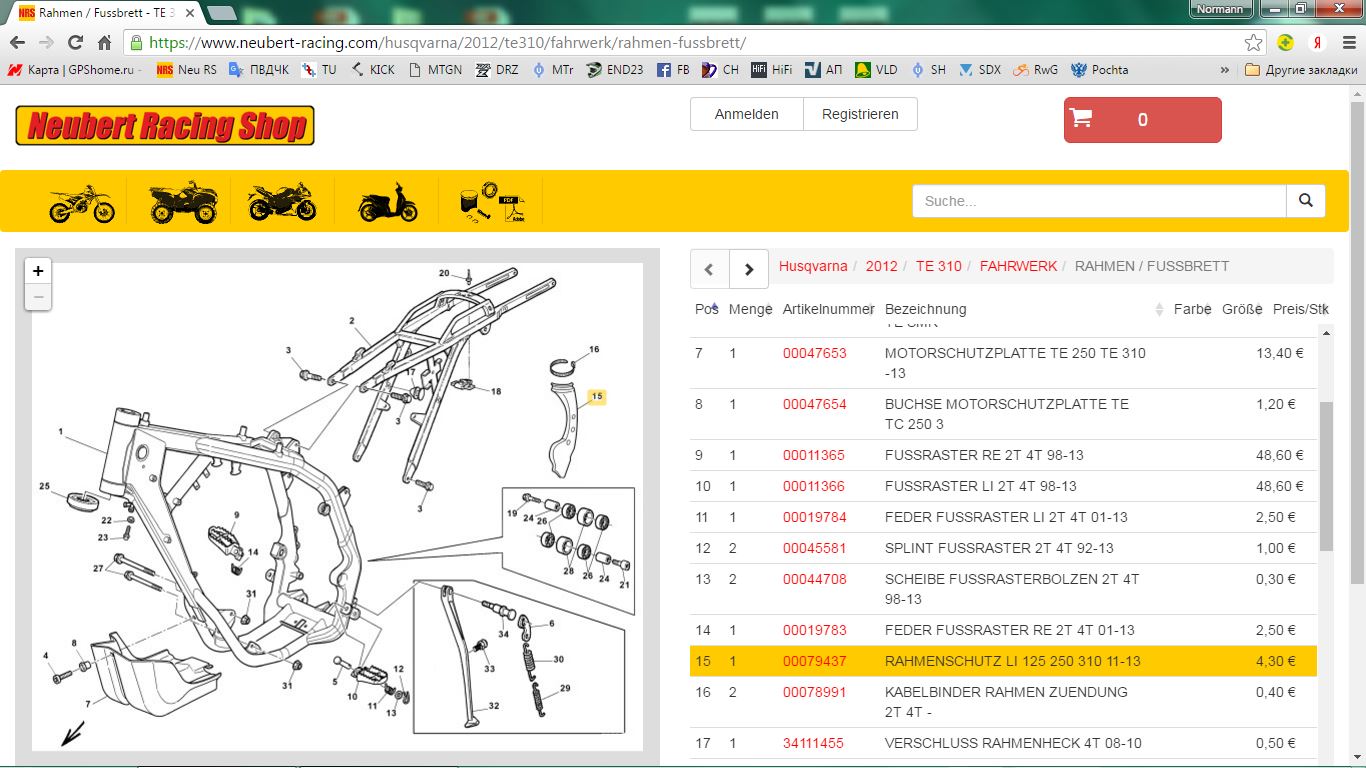Expand the hidden bookmarks overflow chevron

1225,70
